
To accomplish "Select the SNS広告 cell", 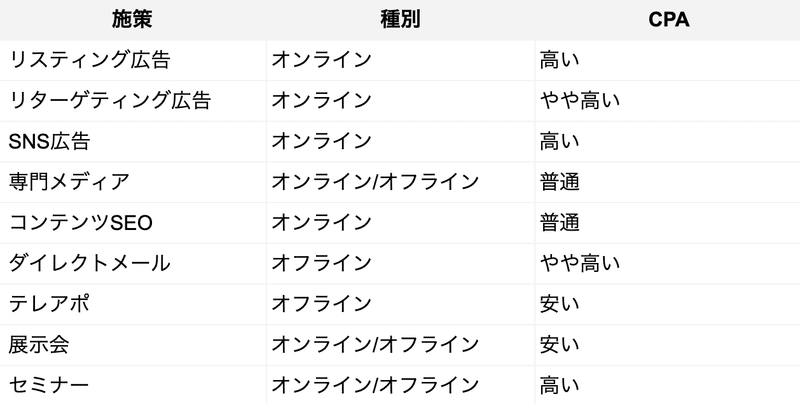I will (x=133, y=141).
